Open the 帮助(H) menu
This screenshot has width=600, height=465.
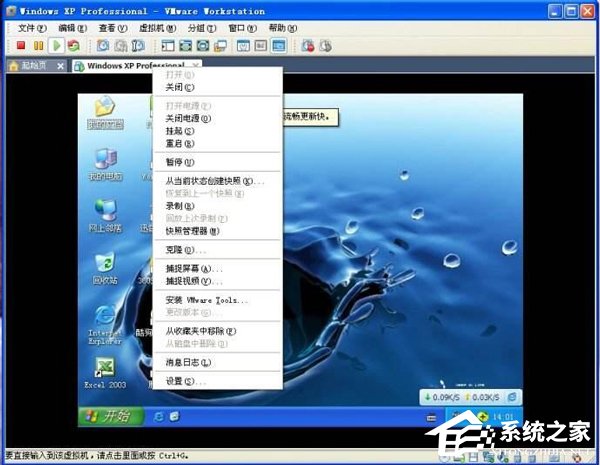(x=283, y=28)
